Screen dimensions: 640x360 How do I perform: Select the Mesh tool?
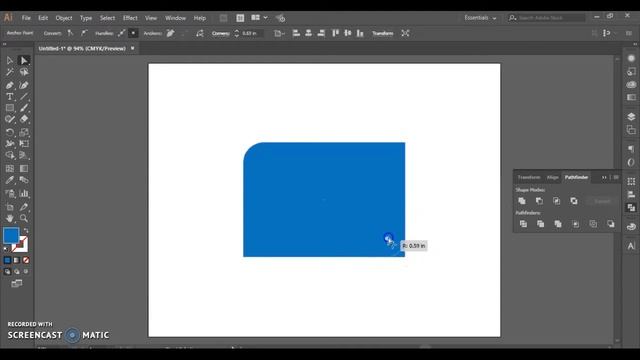[x=10, y=169]
